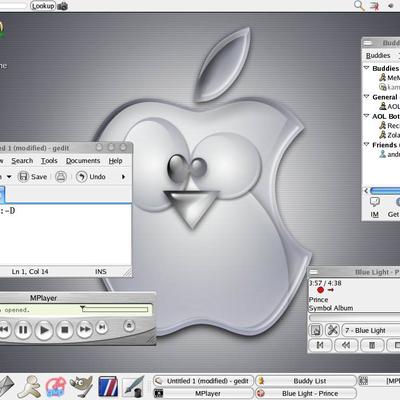This screenshot has width=400, height=400.
Task: Launch the pink circular app icon
Action: coord(56,387)
